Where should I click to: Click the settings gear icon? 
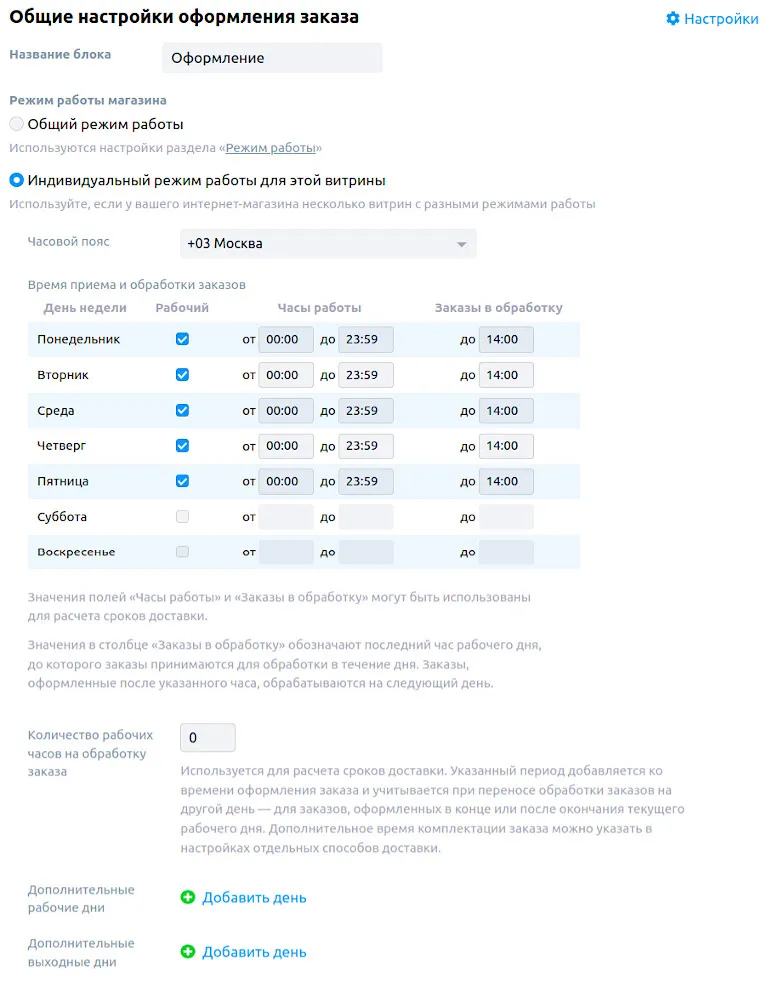pyautogui.click(x=673, y=19)
